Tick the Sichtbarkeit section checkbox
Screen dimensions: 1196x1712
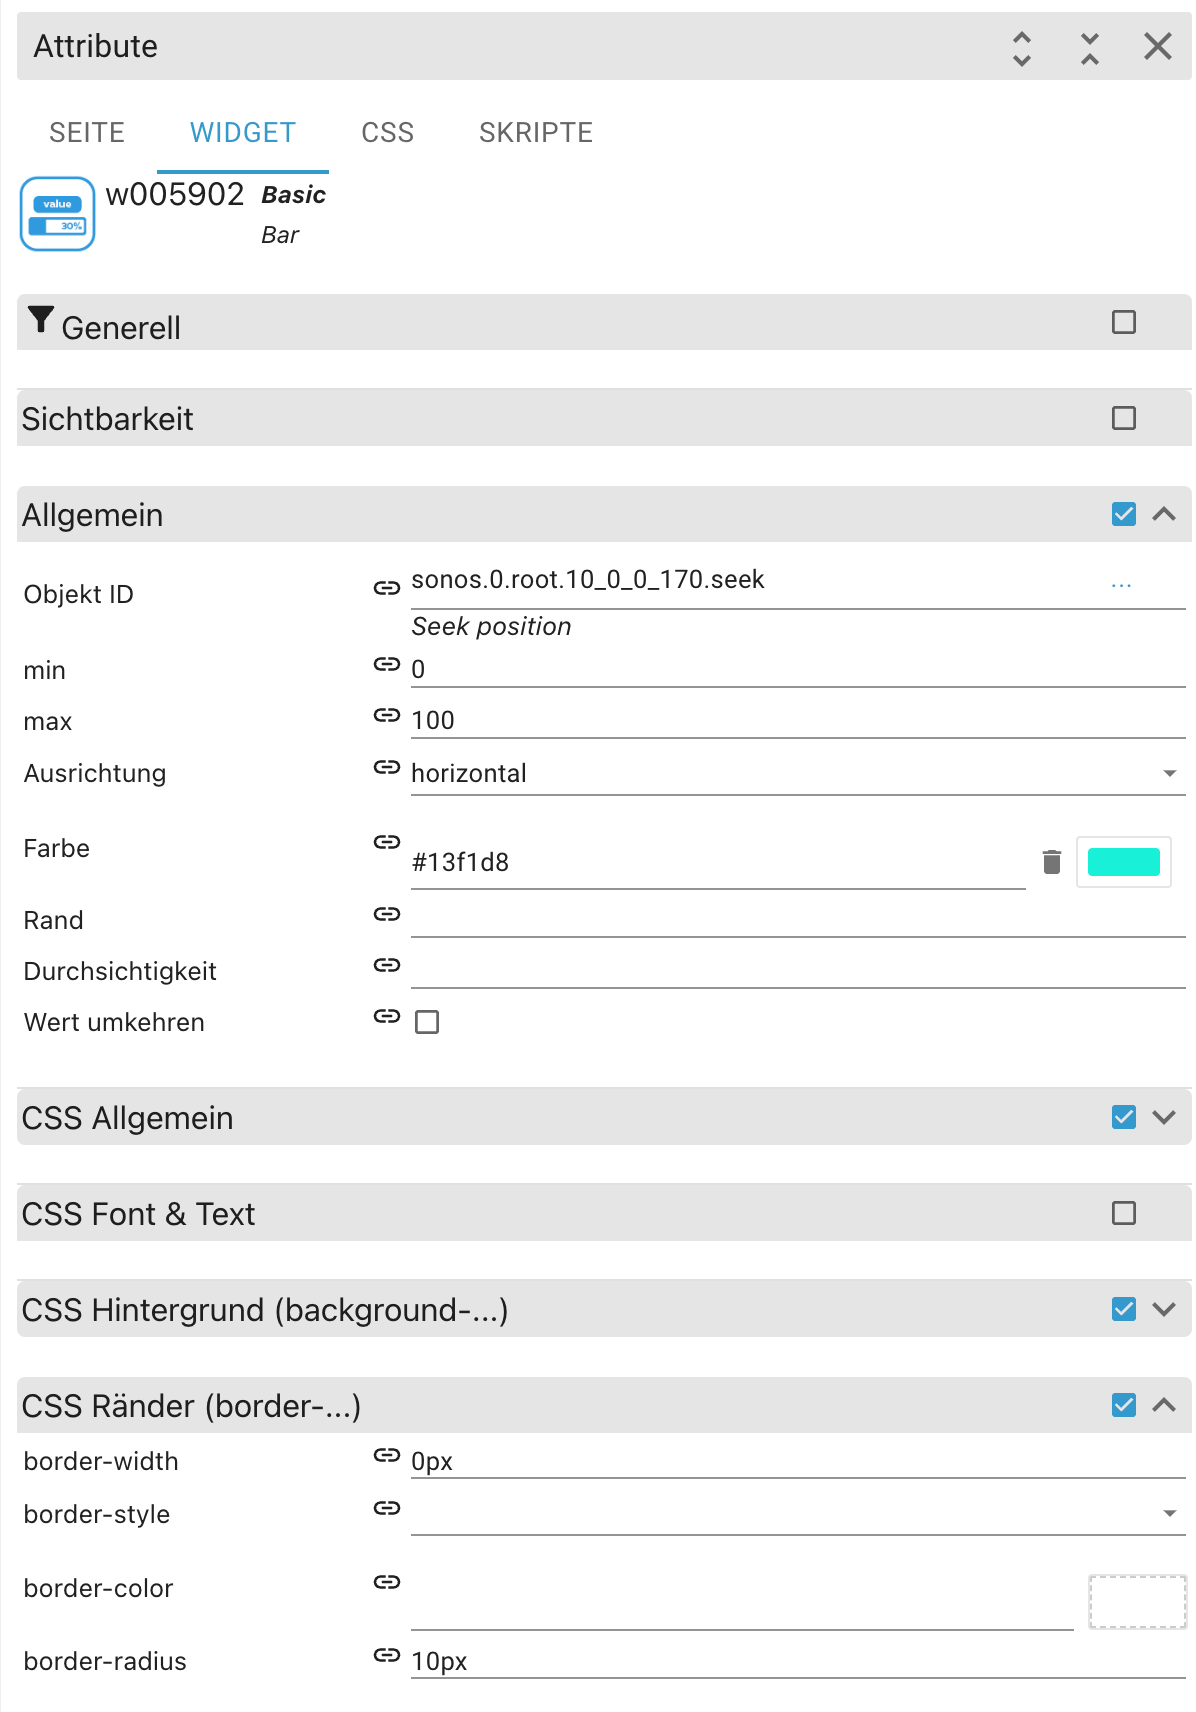coord(1124,418)
